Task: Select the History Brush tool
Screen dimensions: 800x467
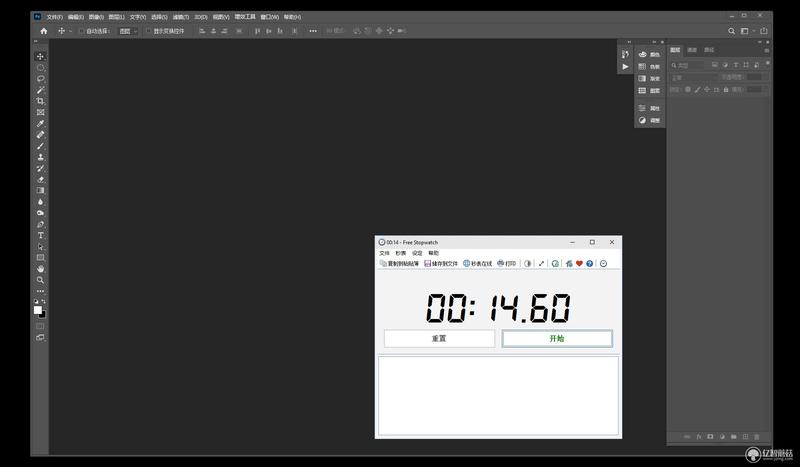Action: coord(40,168)
